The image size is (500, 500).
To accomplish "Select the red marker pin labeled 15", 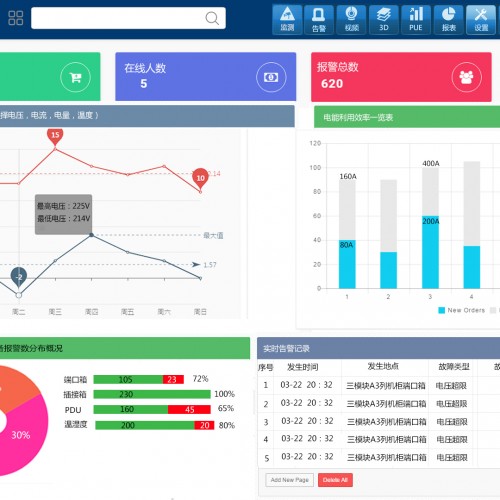I will coord(55,137).
